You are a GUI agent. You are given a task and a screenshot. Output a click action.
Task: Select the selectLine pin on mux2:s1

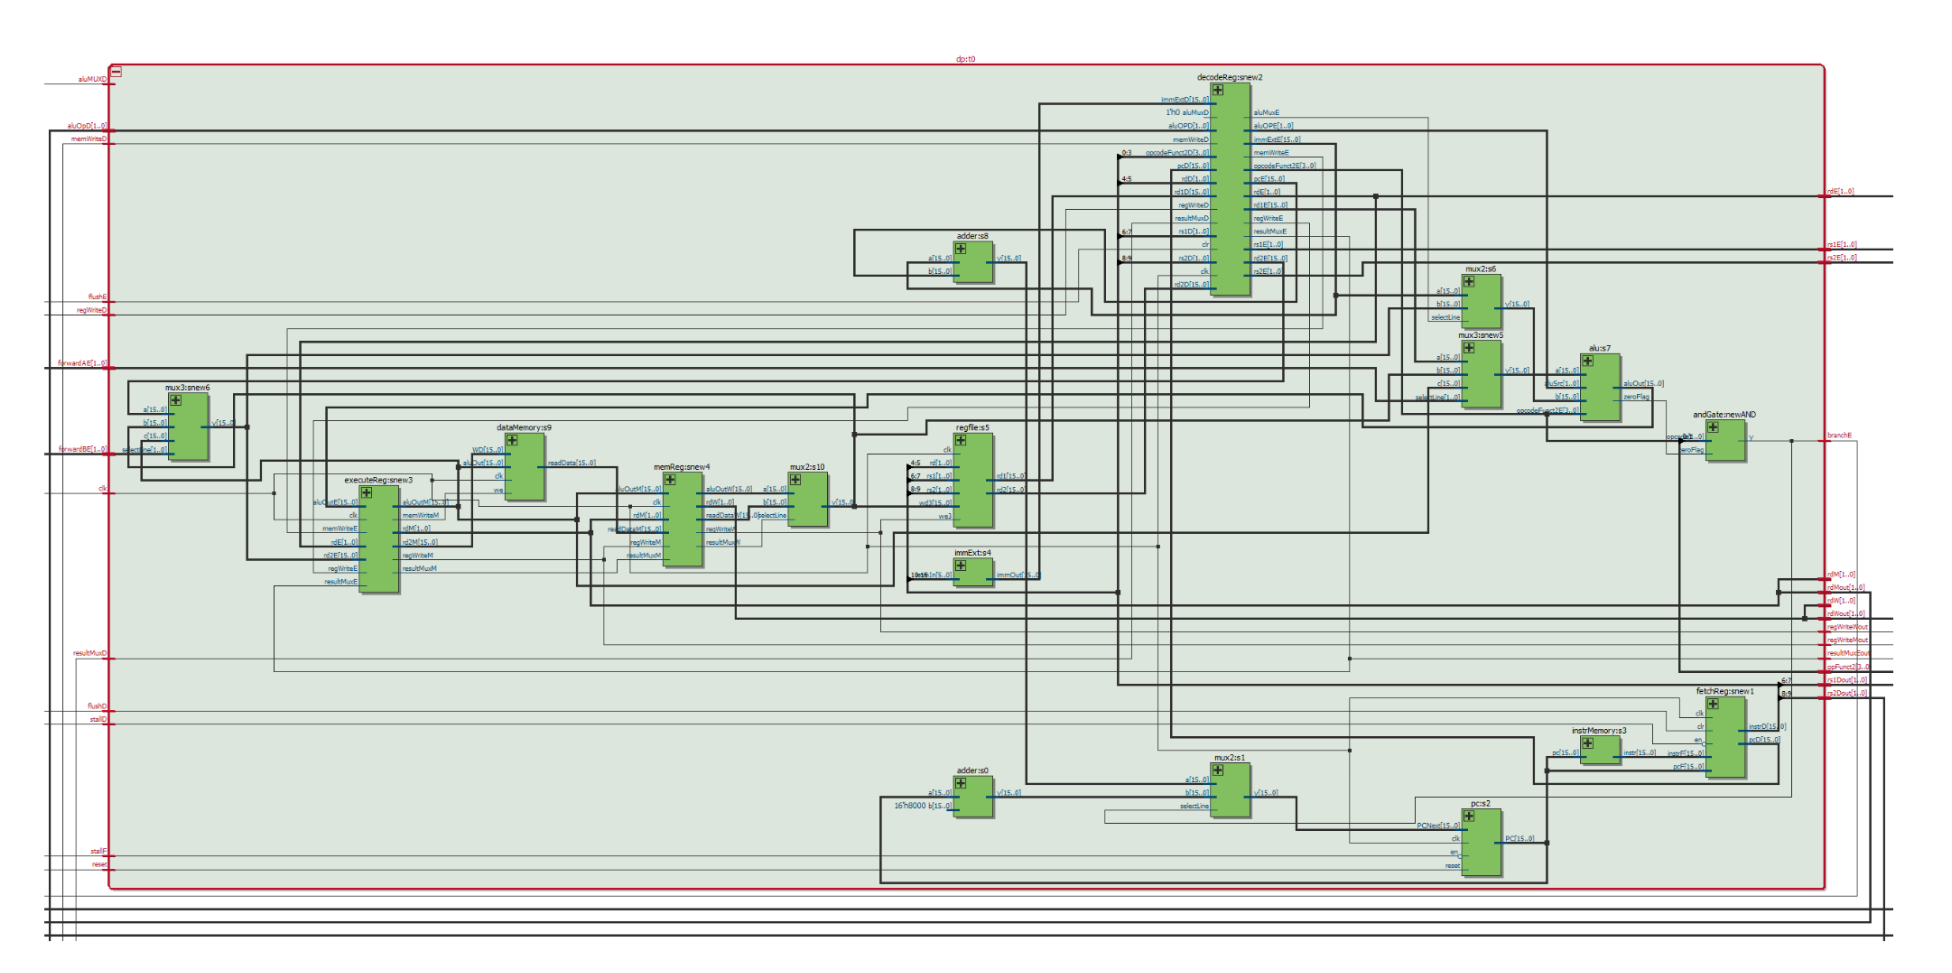[1194, 806]
